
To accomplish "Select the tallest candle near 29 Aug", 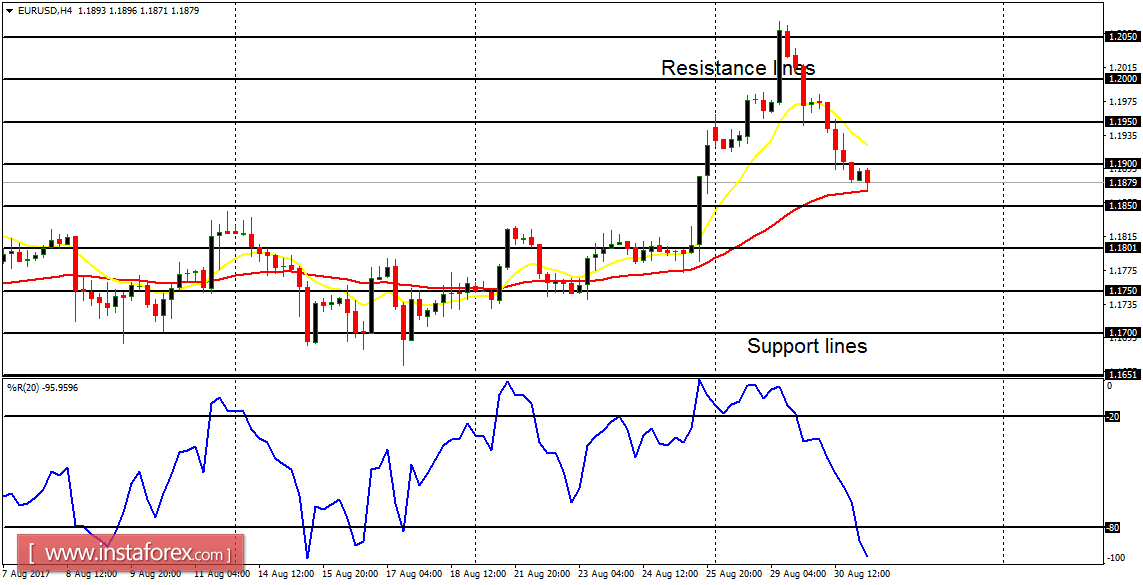I will click(780, 60).
